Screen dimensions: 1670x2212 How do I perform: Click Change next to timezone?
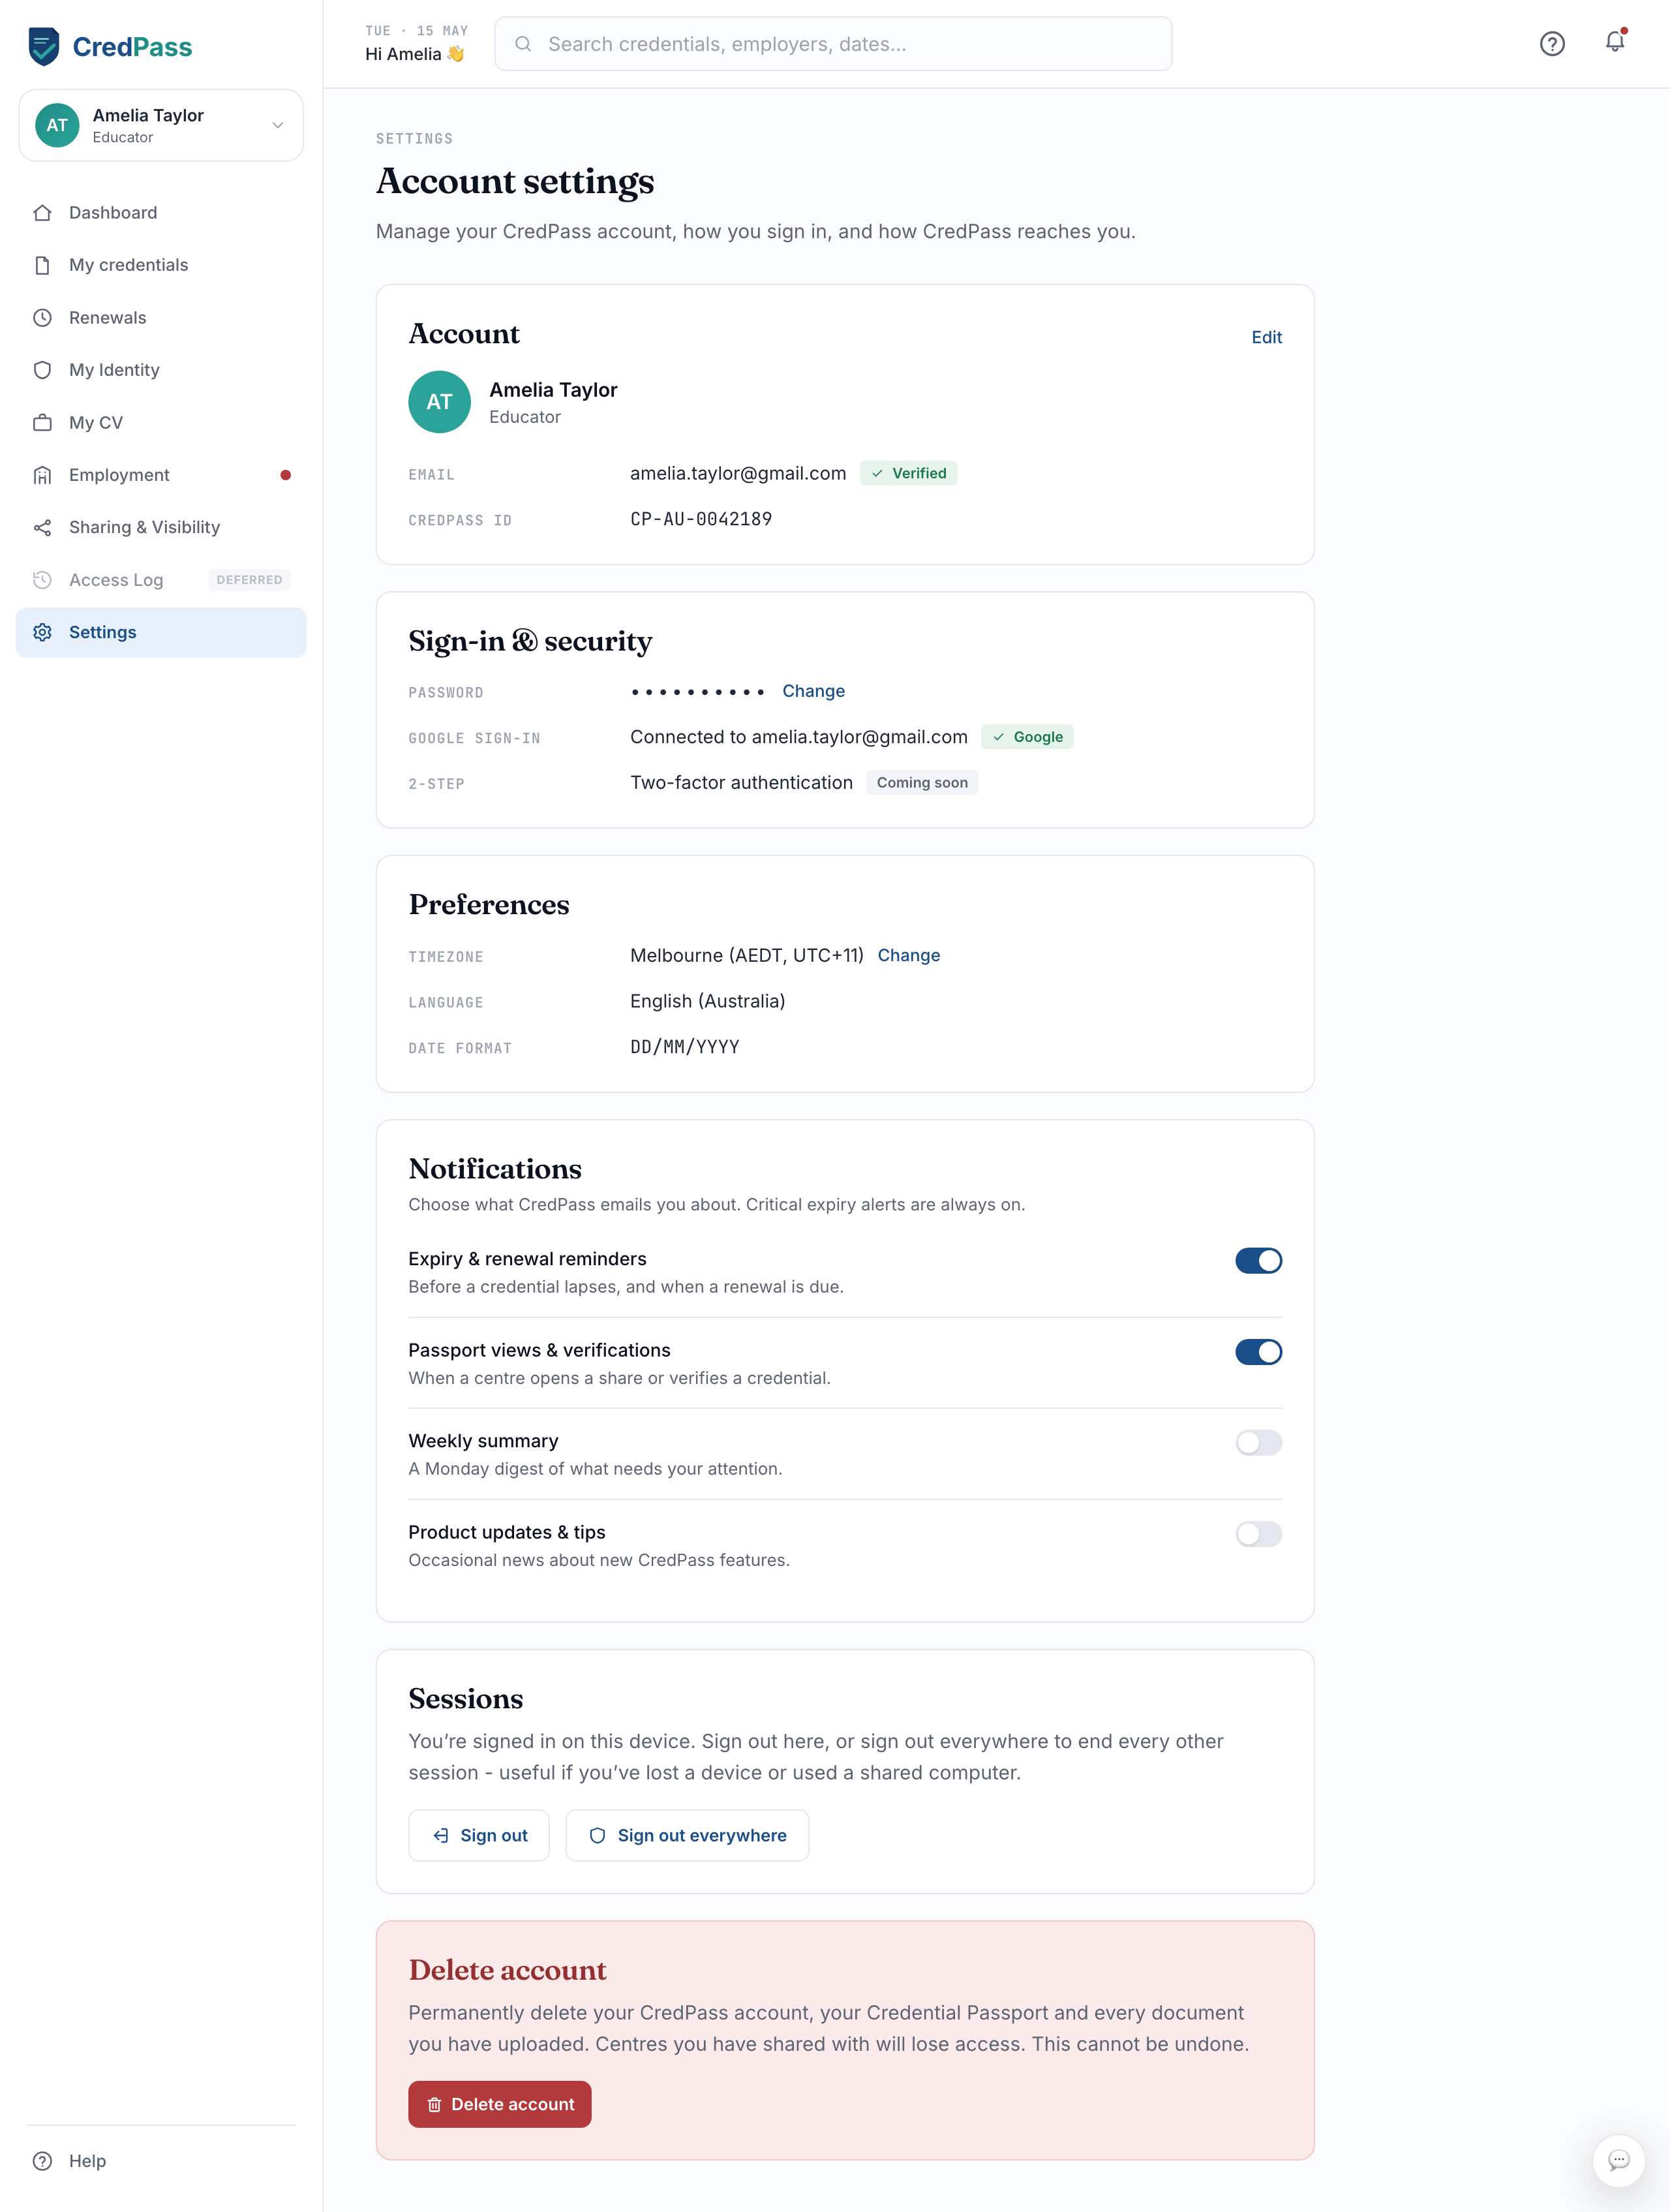[908, 955]
